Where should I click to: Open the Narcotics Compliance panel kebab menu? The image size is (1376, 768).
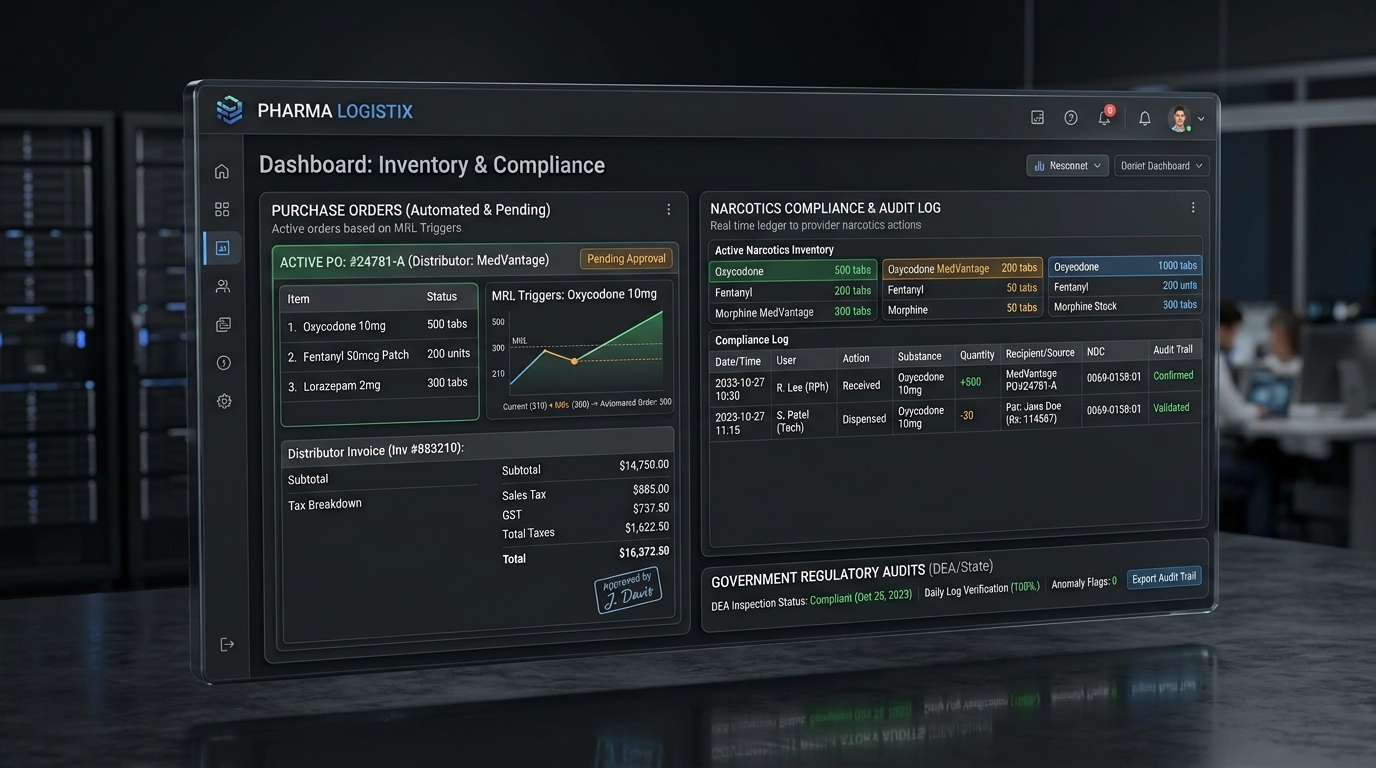[x=1193, y=207]
